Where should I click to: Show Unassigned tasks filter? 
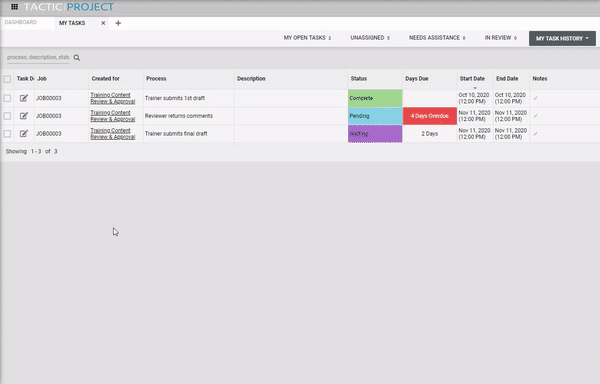pyautogui.click(x=370, y=37)
